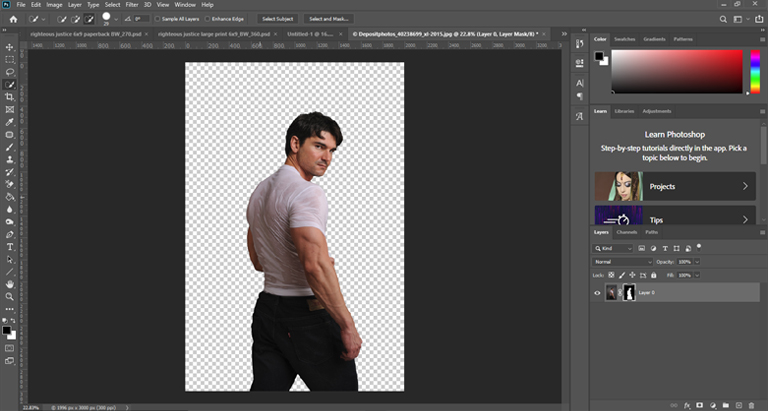Click the Select and Mask button
This screenshot has width=768, height=411.
click(x=329, y=19)
